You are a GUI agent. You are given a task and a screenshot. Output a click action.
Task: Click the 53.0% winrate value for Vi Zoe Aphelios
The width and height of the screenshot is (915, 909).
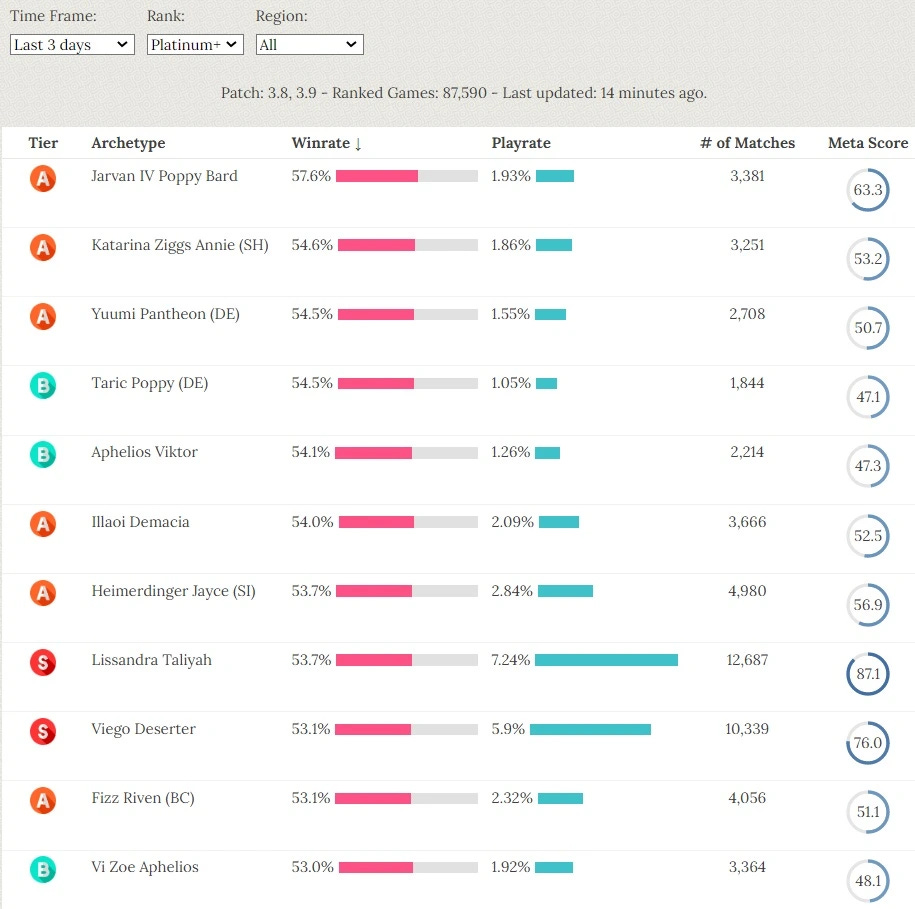[312, 867]
